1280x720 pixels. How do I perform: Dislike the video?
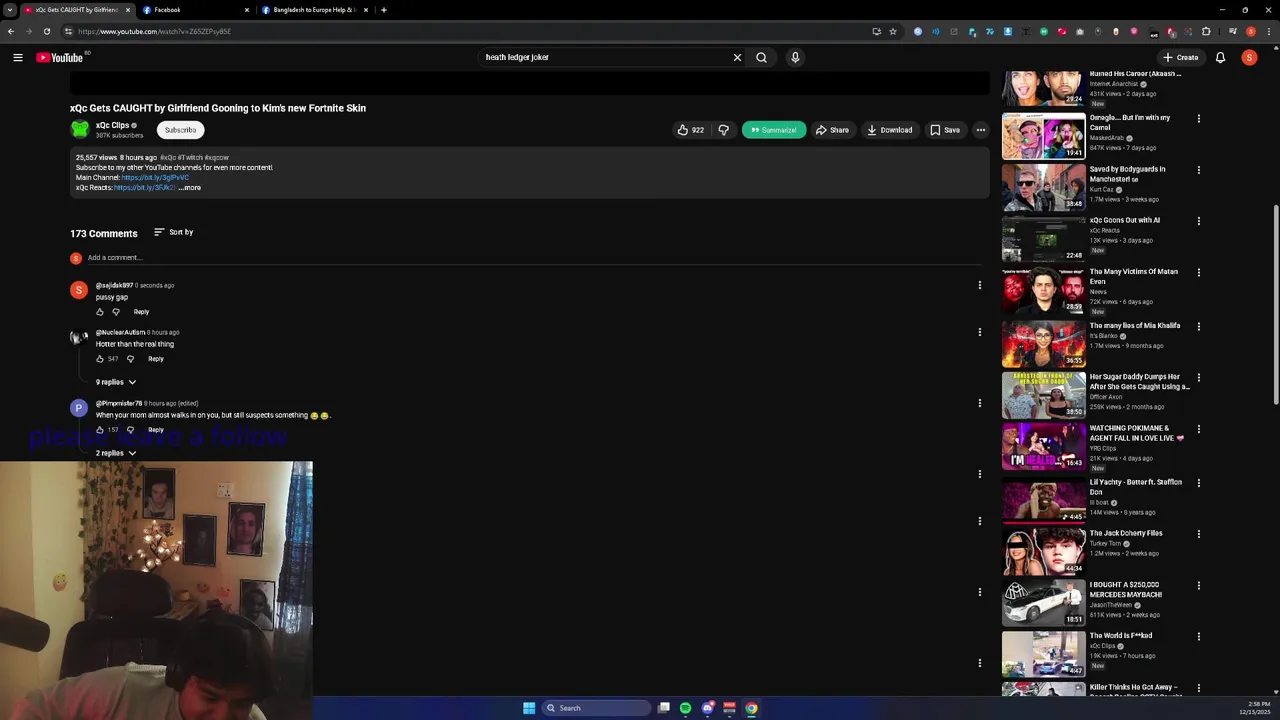pos(724,130)
